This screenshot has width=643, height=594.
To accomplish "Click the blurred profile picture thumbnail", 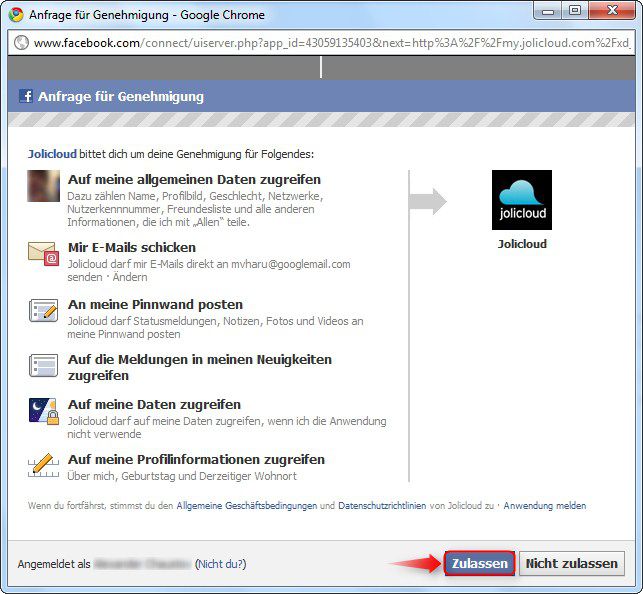I will pos(43,186).
